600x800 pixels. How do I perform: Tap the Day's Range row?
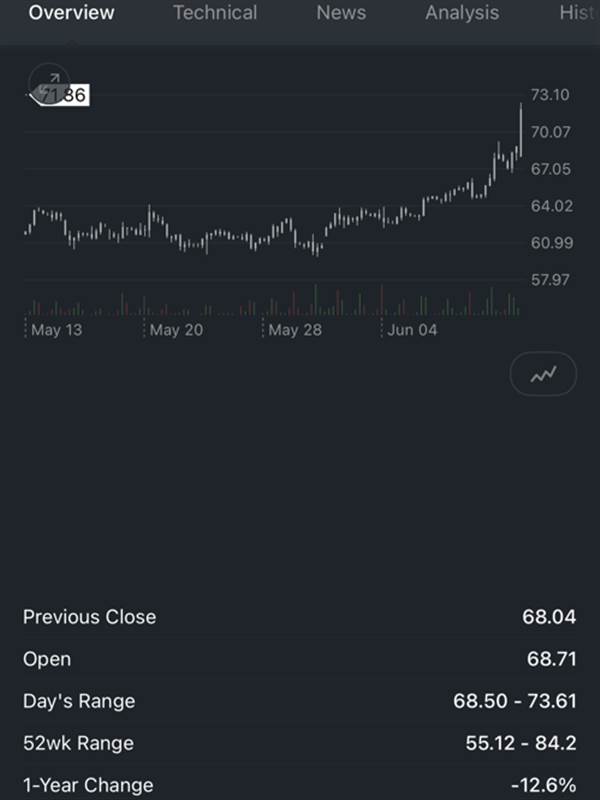299,701
